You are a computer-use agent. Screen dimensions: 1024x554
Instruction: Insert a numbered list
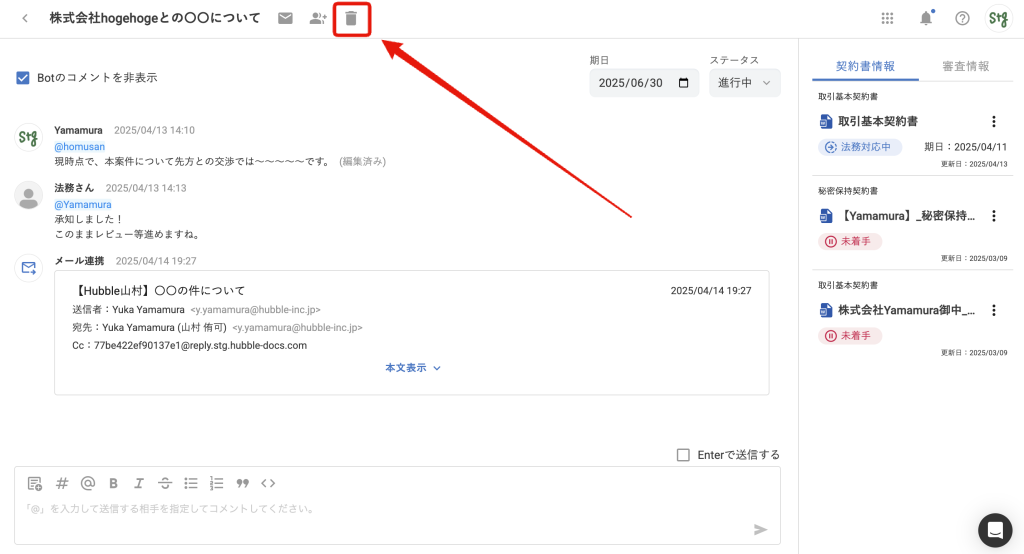click(216, 483)
